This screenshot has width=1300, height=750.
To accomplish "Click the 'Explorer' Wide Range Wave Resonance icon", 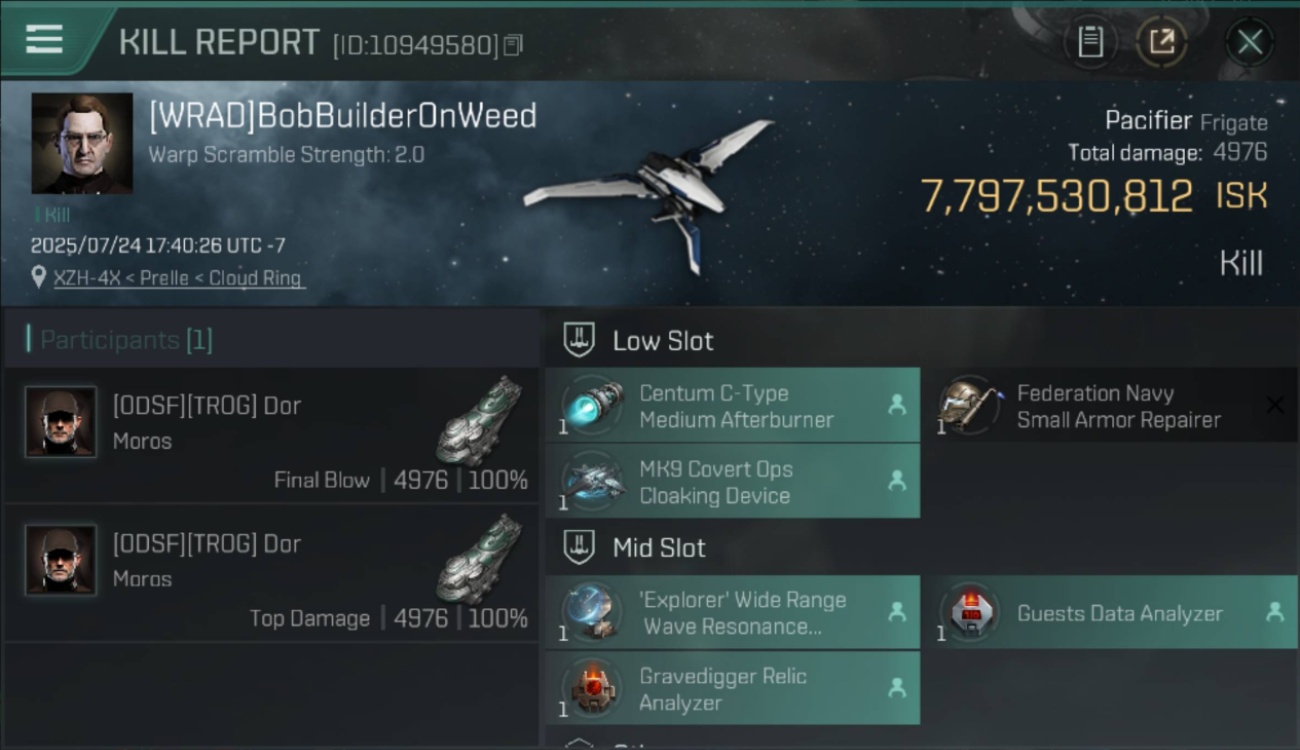I will pos(592,613).
